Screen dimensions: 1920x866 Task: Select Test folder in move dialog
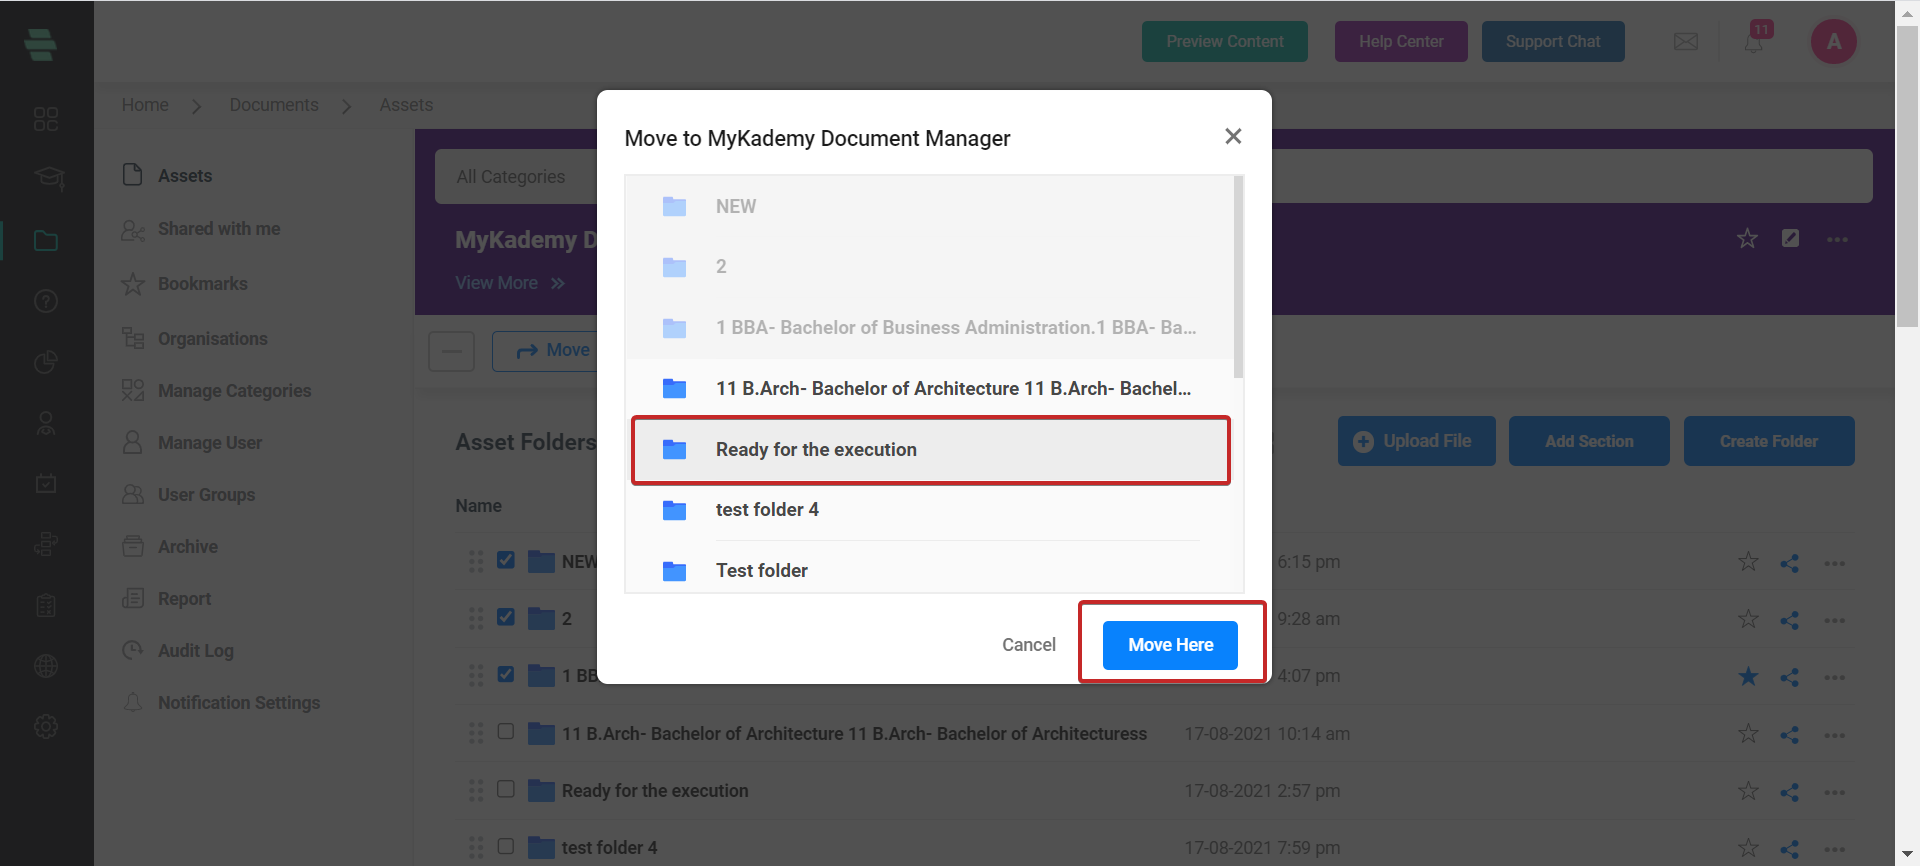(x=930, y=570)
